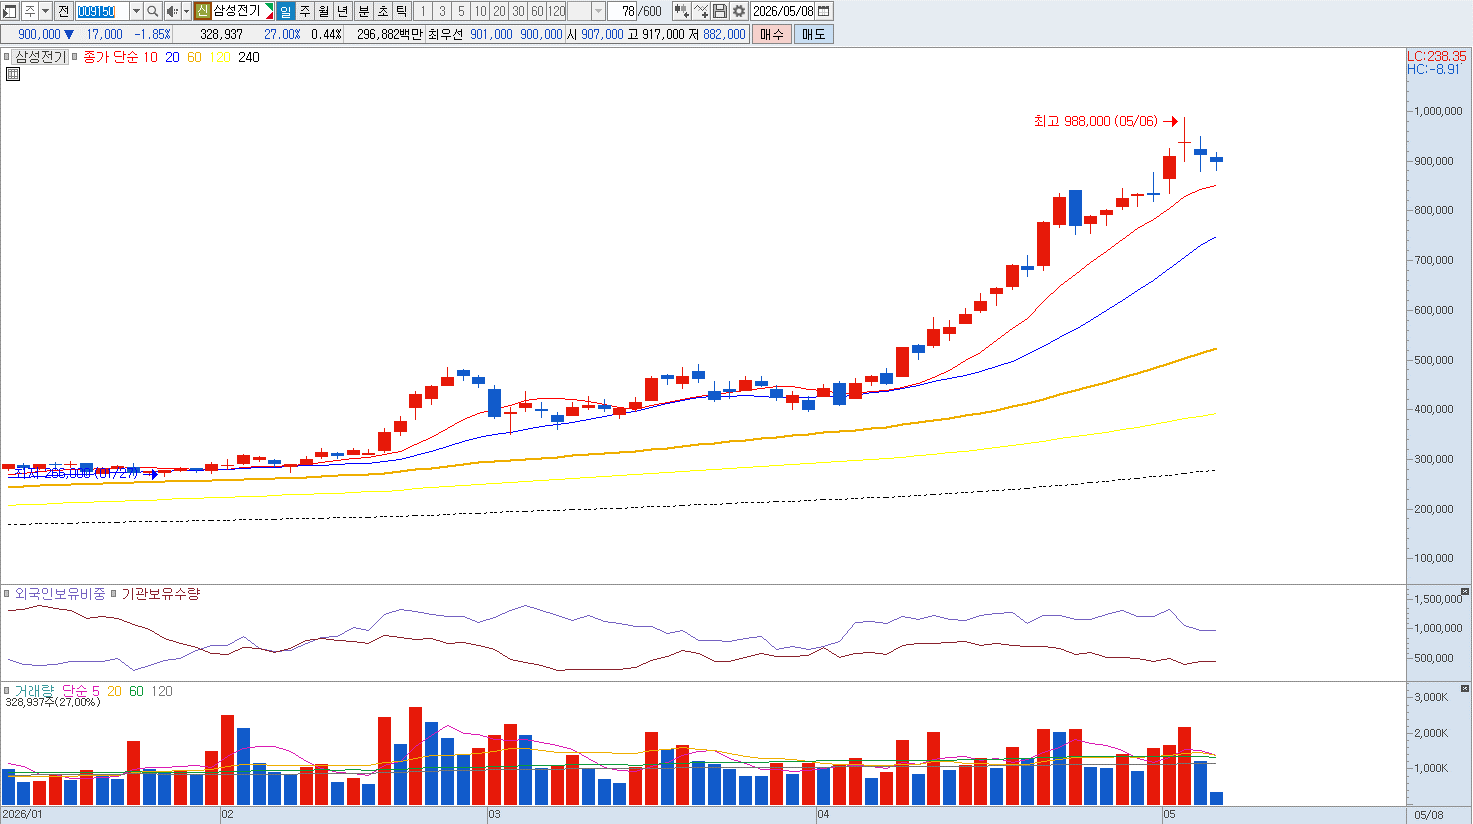Image resolution: width=1473 pixels, height=824 pixels.
Task: Click the line drawing tool icon
Action: point(701,11)
